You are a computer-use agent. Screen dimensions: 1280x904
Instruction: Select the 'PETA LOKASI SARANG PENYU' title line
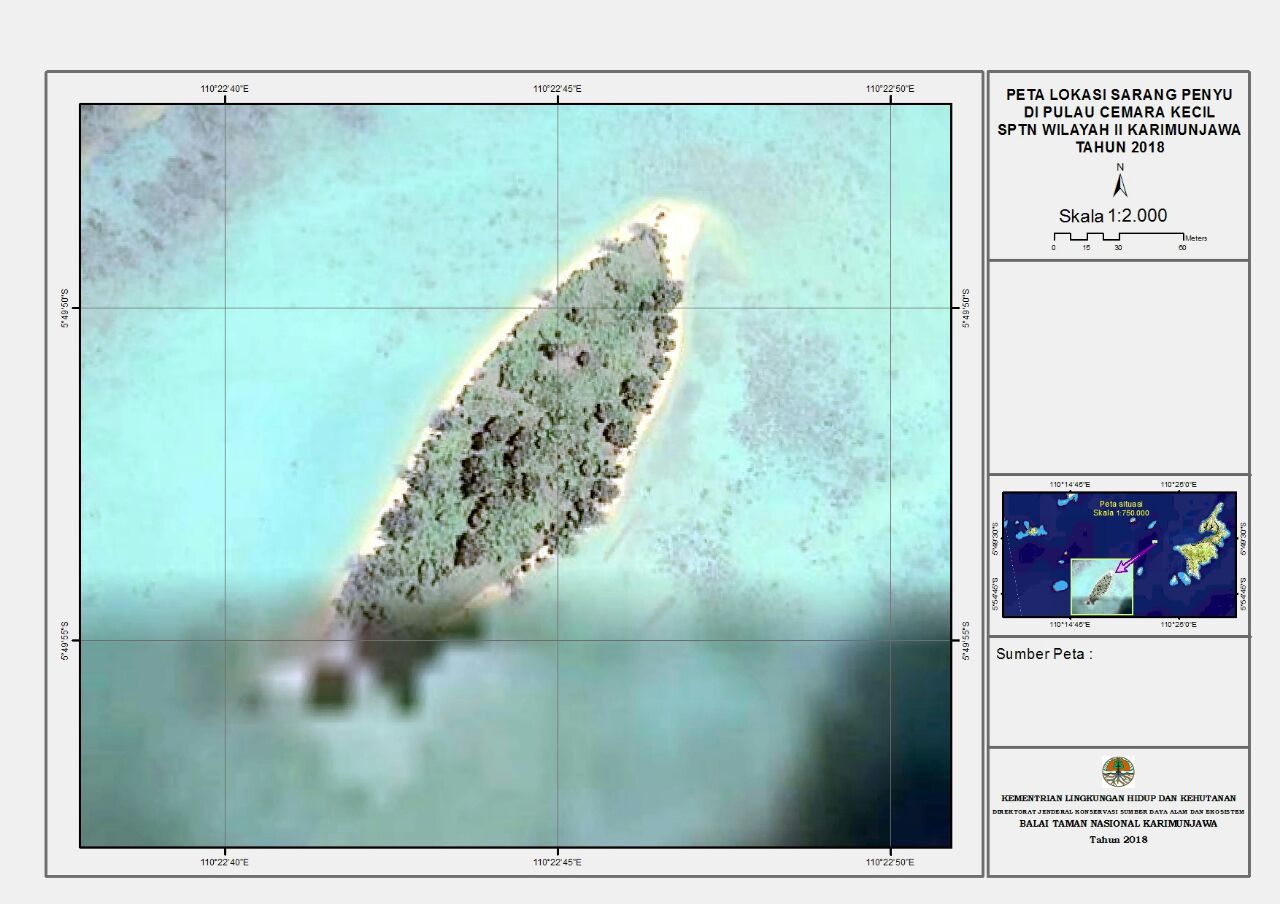[x=1119, y=94]
